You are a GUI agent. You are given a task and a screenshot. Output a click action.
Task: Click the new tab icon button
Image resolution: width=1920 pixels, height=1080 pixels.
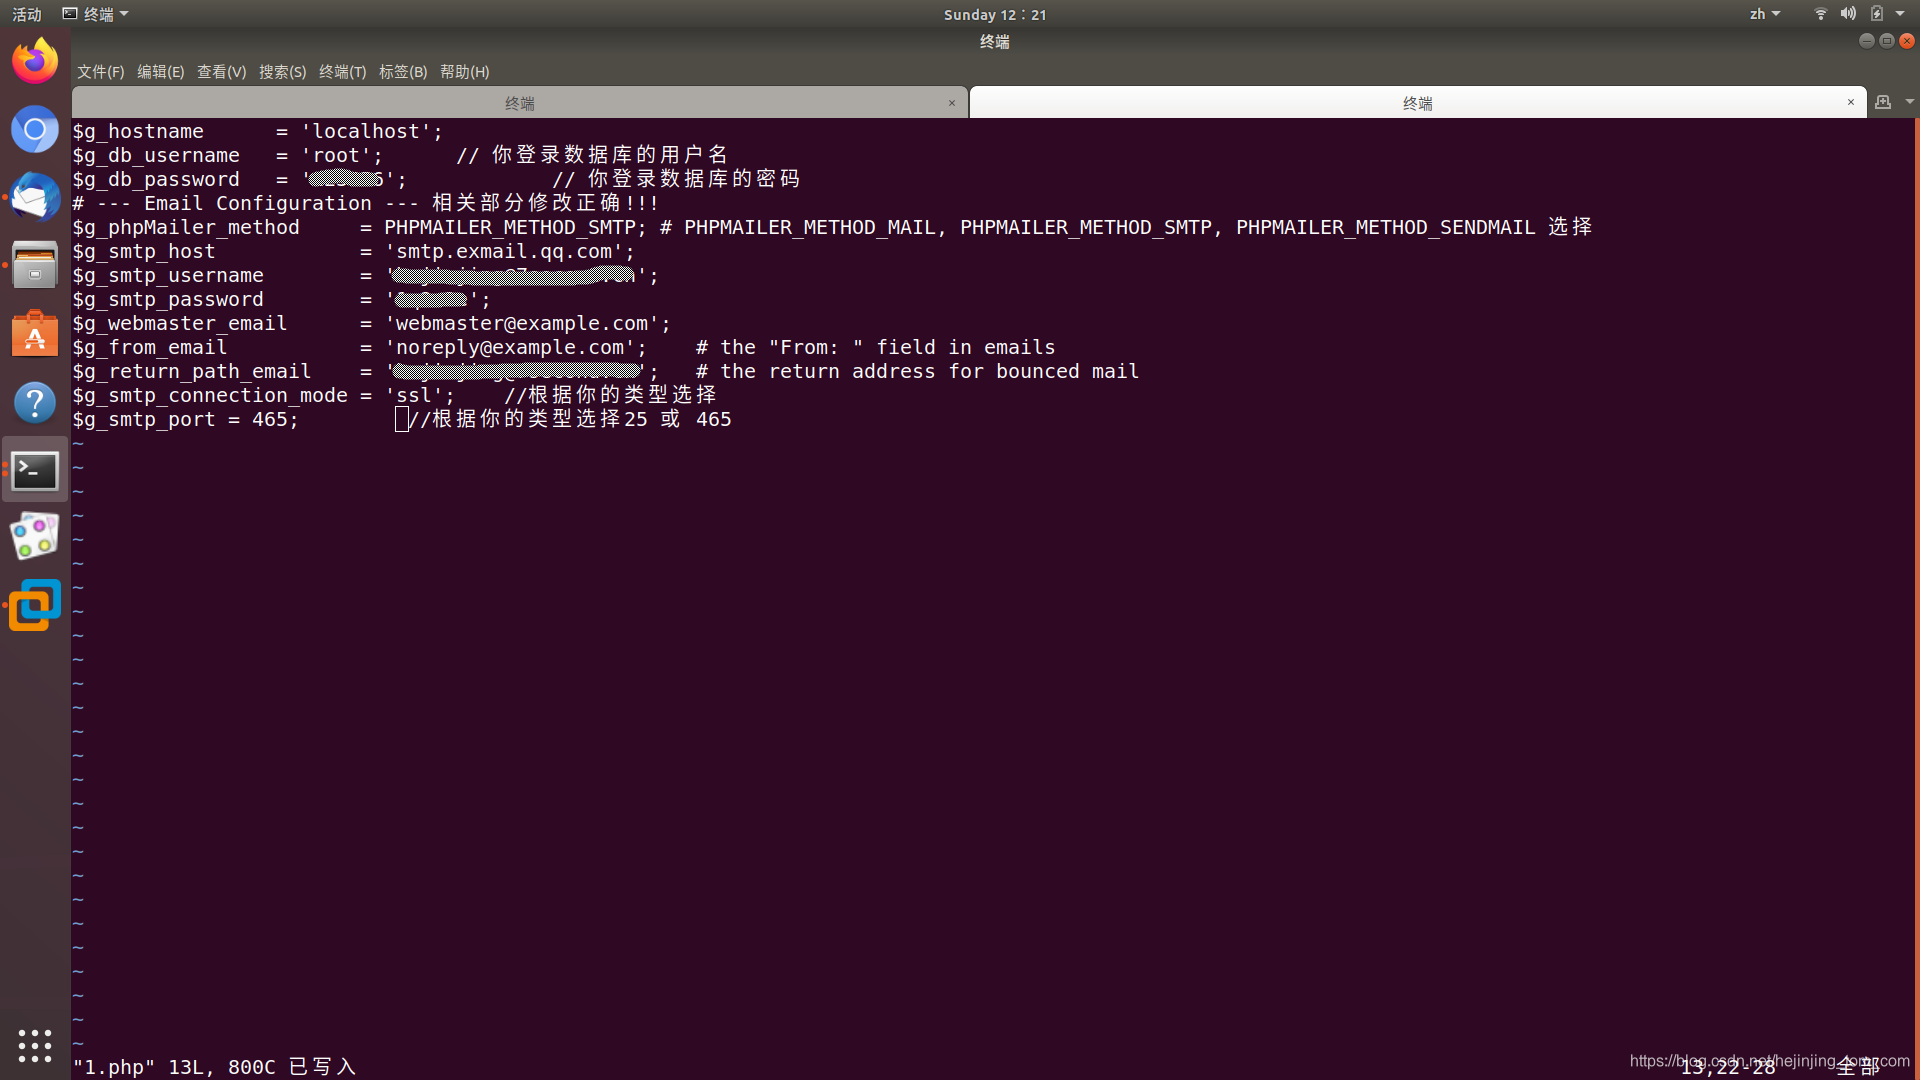(1883, 102)
